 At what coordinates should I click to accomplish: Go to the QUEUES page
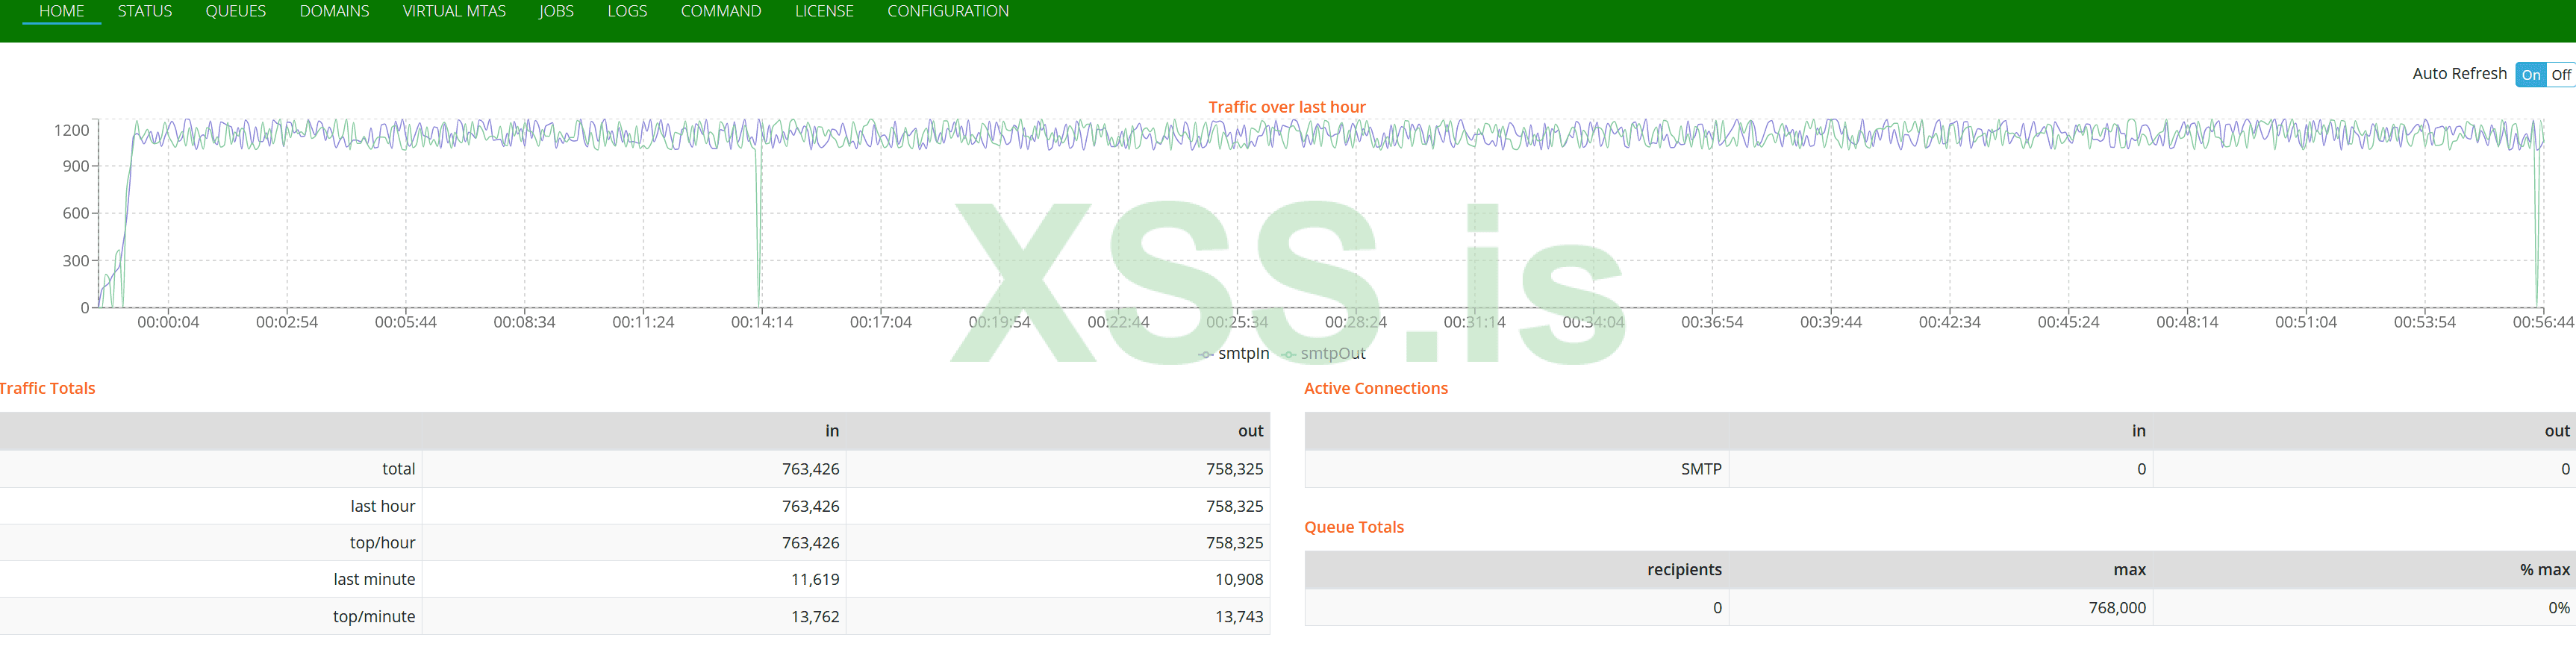pos(235,11)
